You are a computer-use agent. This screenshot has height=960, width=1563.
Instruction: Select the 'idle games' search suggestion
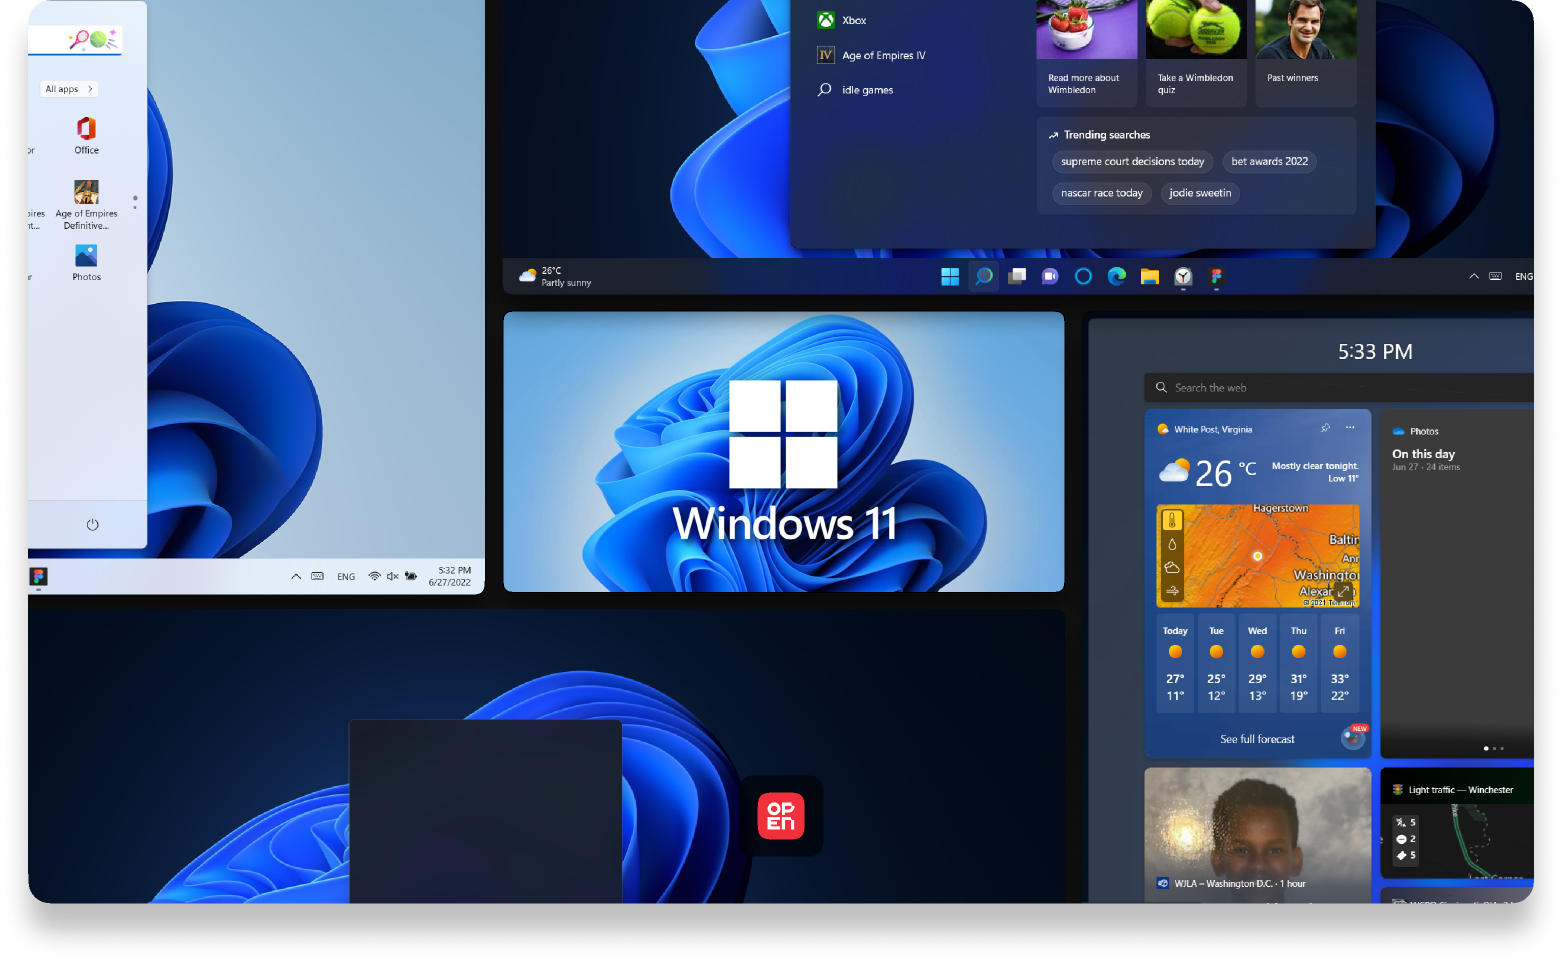tap(856, 90)
